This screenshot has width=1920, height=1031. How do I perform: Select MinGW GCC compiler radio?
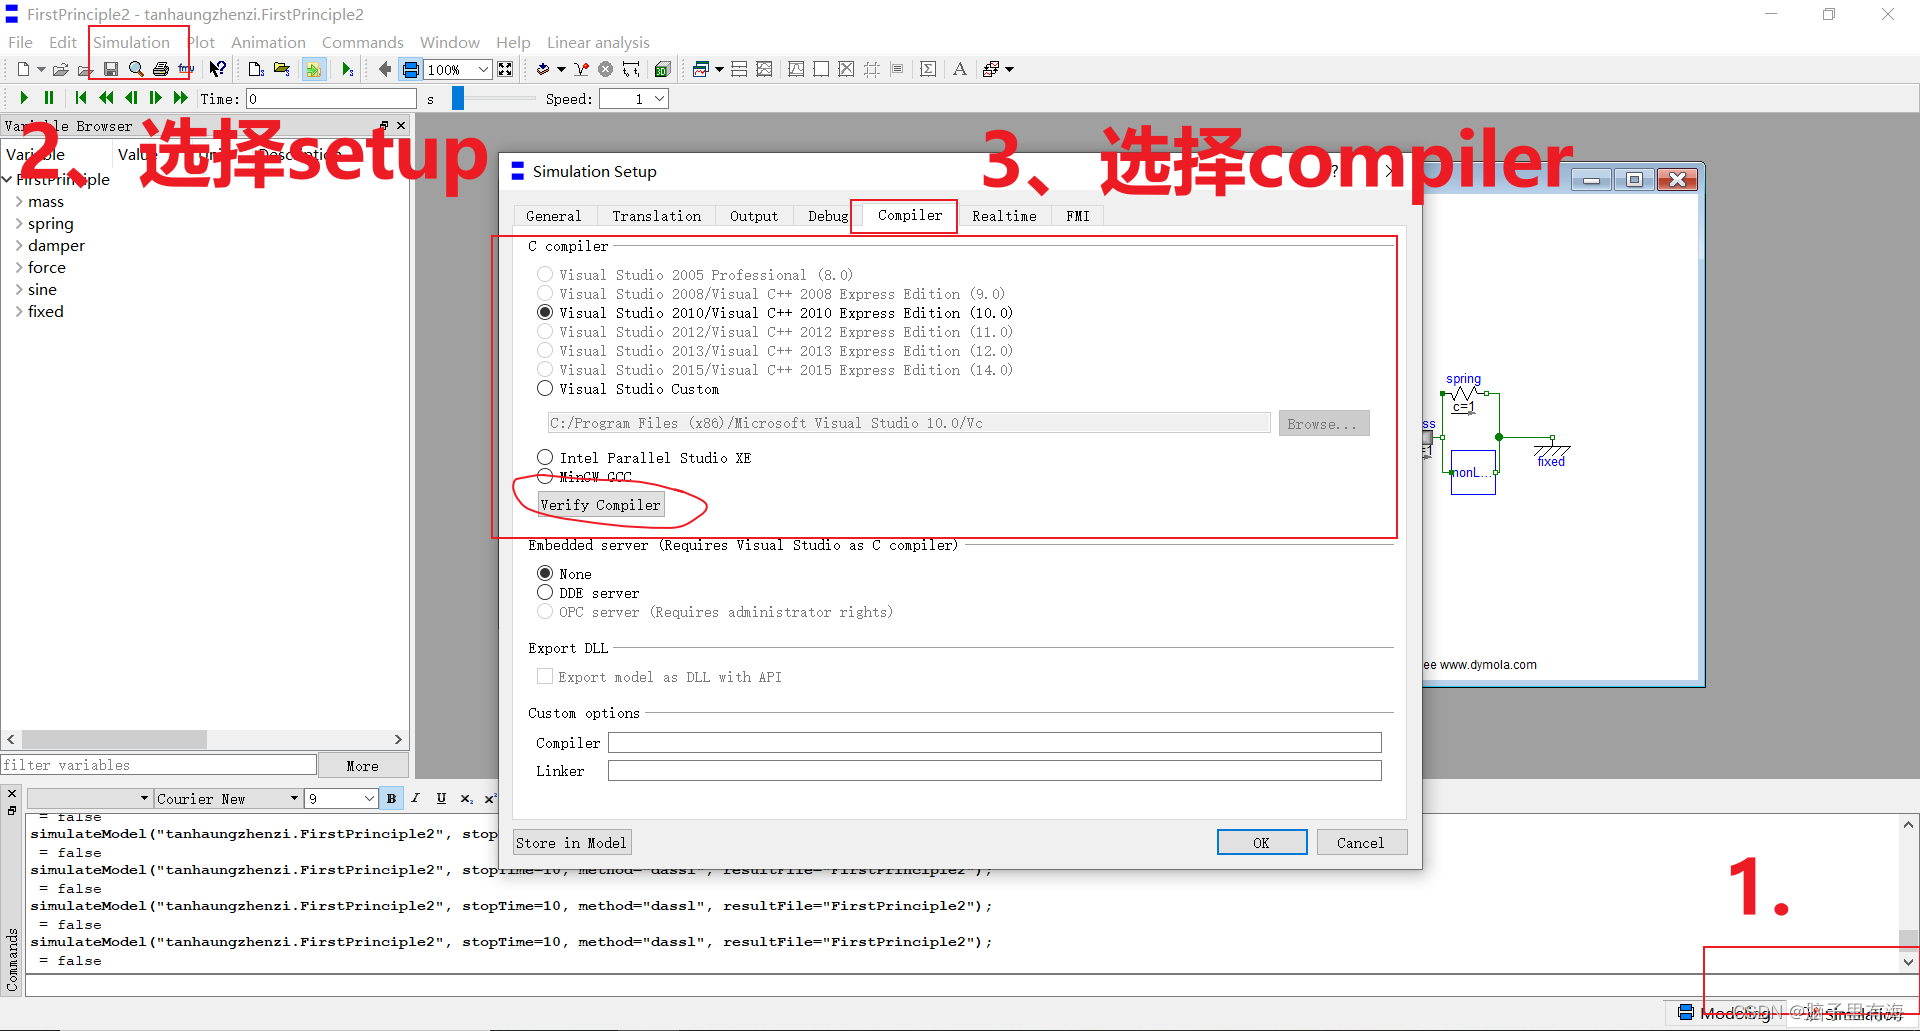point(545,476)
